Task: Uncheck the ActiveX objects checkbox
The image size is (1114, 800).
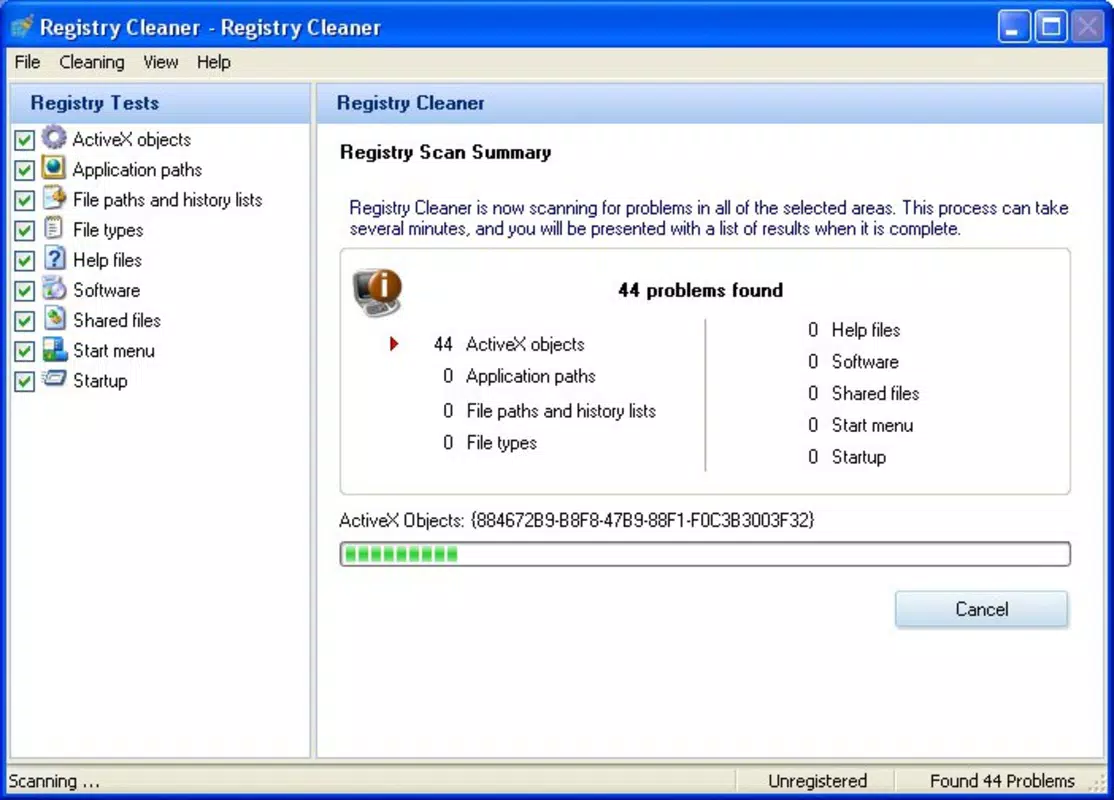Action: (x=24, y=140)
